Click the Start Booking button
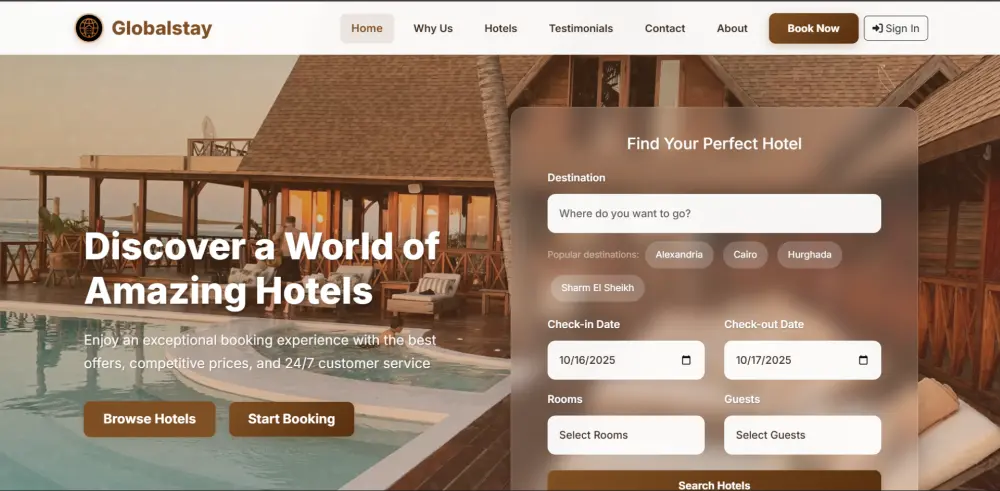Image resolution: width=1000 pixels, height=491 pixels. click(291, 419)
